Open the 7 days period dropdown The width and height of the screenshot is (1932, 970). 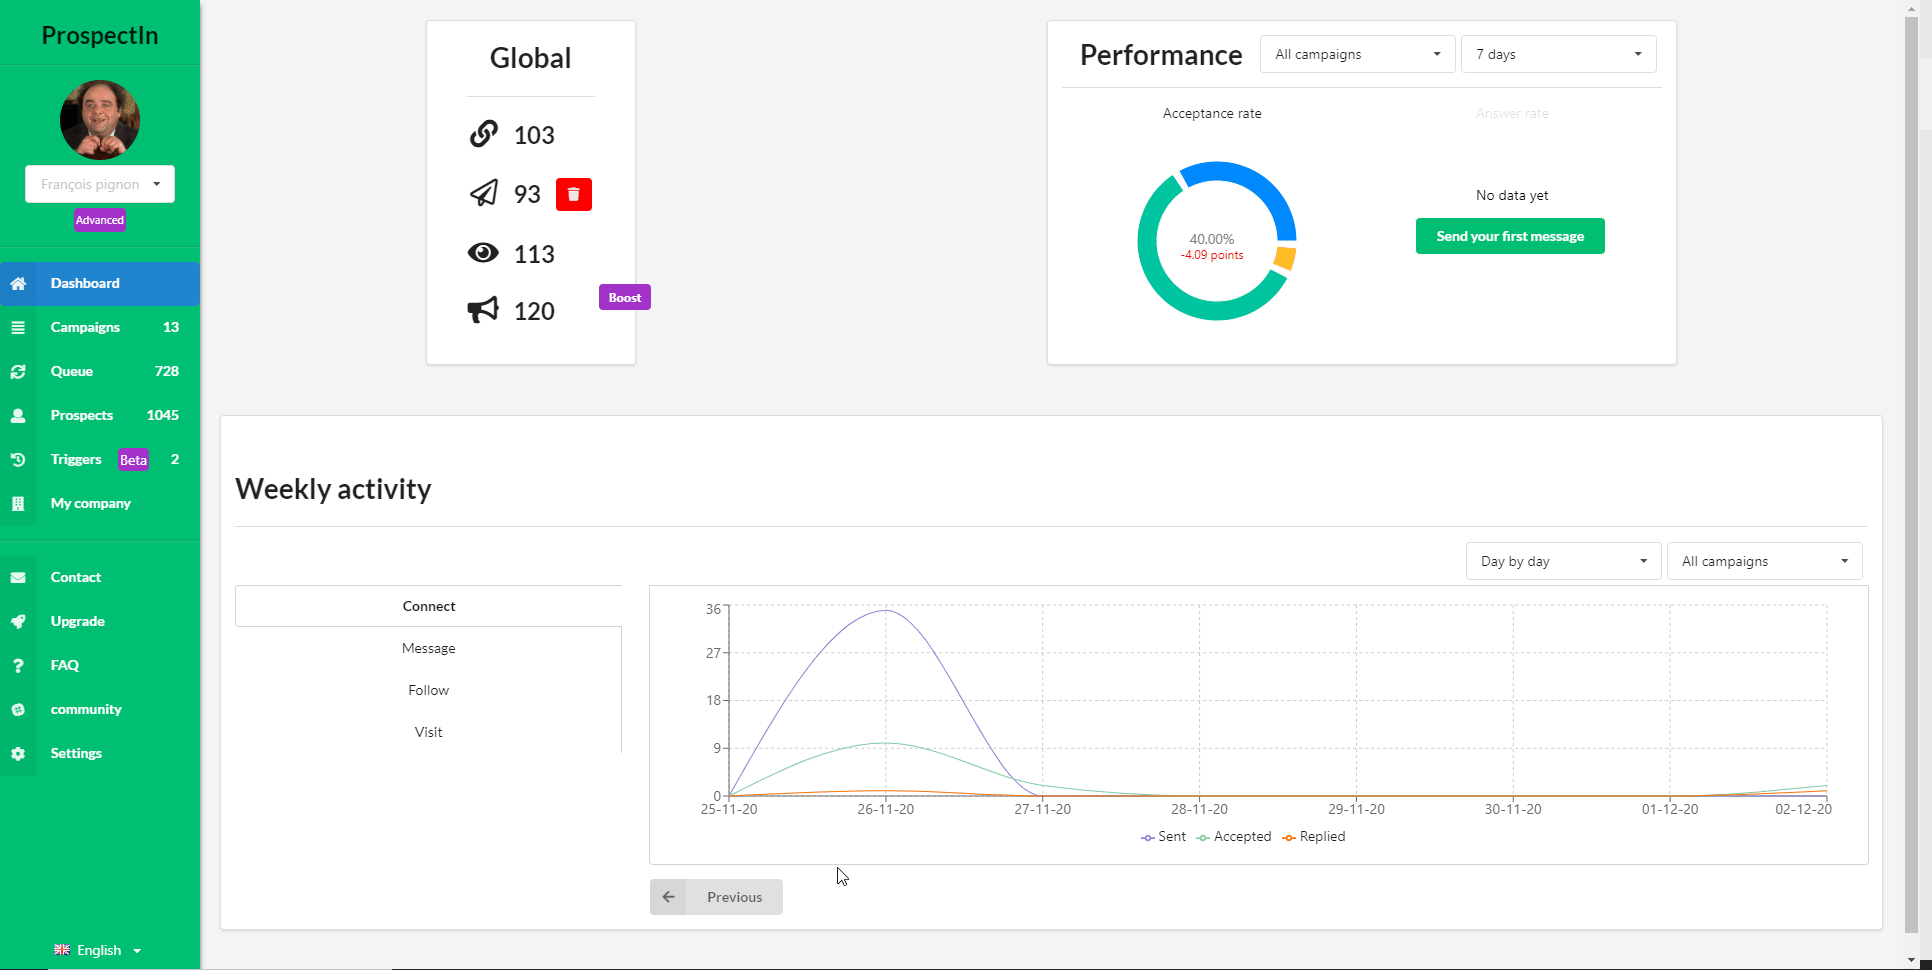(x=1558, y=54)
